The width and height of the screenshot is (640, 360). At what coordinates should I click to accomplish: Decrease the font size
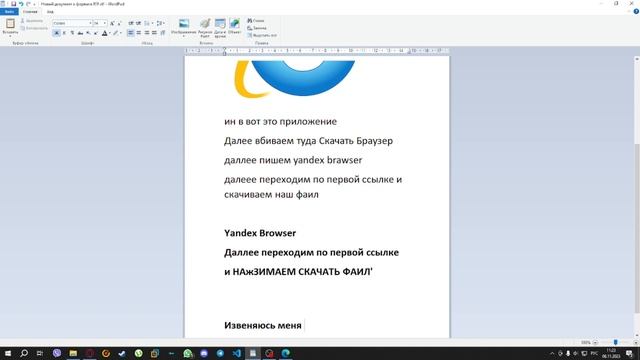119,23
